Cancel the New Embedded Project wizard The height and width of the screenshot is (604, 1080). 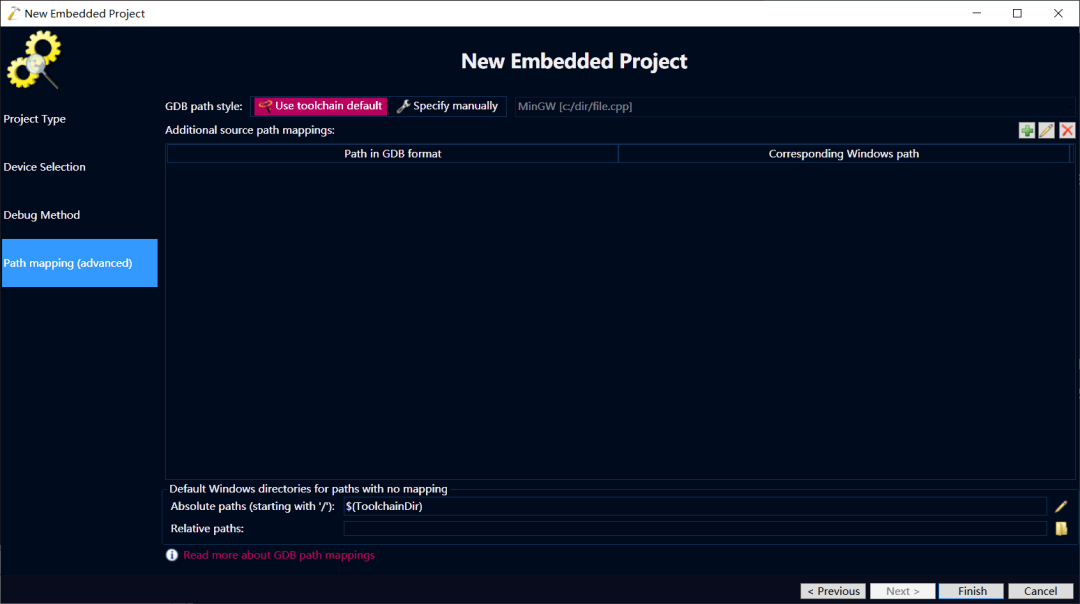pyautogui.click(x=1041, y=591)
